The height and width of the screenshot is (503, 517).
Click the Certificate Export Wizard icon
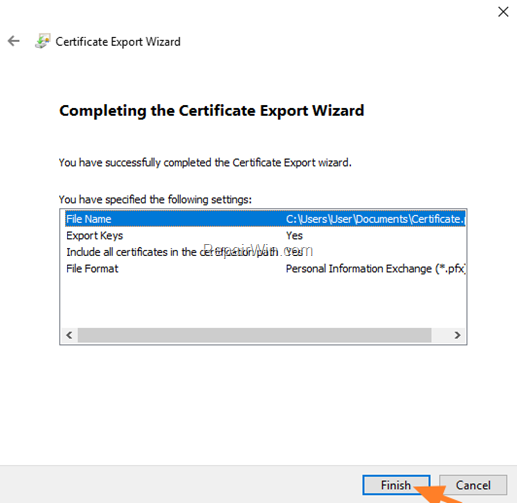(x=43, y=41)
